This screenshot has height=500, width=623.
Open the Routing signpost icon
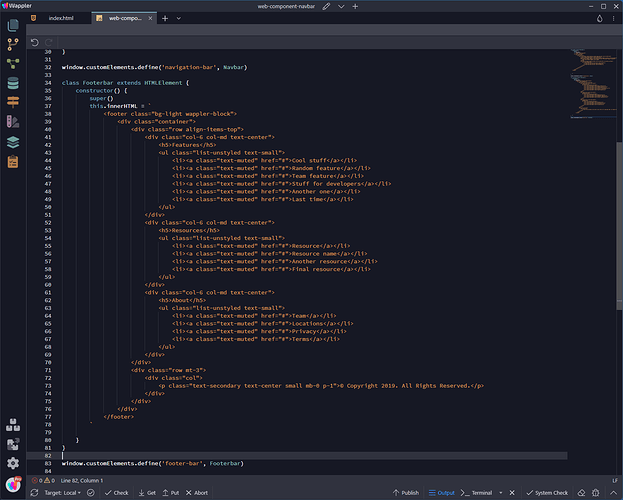coord(13,102)
